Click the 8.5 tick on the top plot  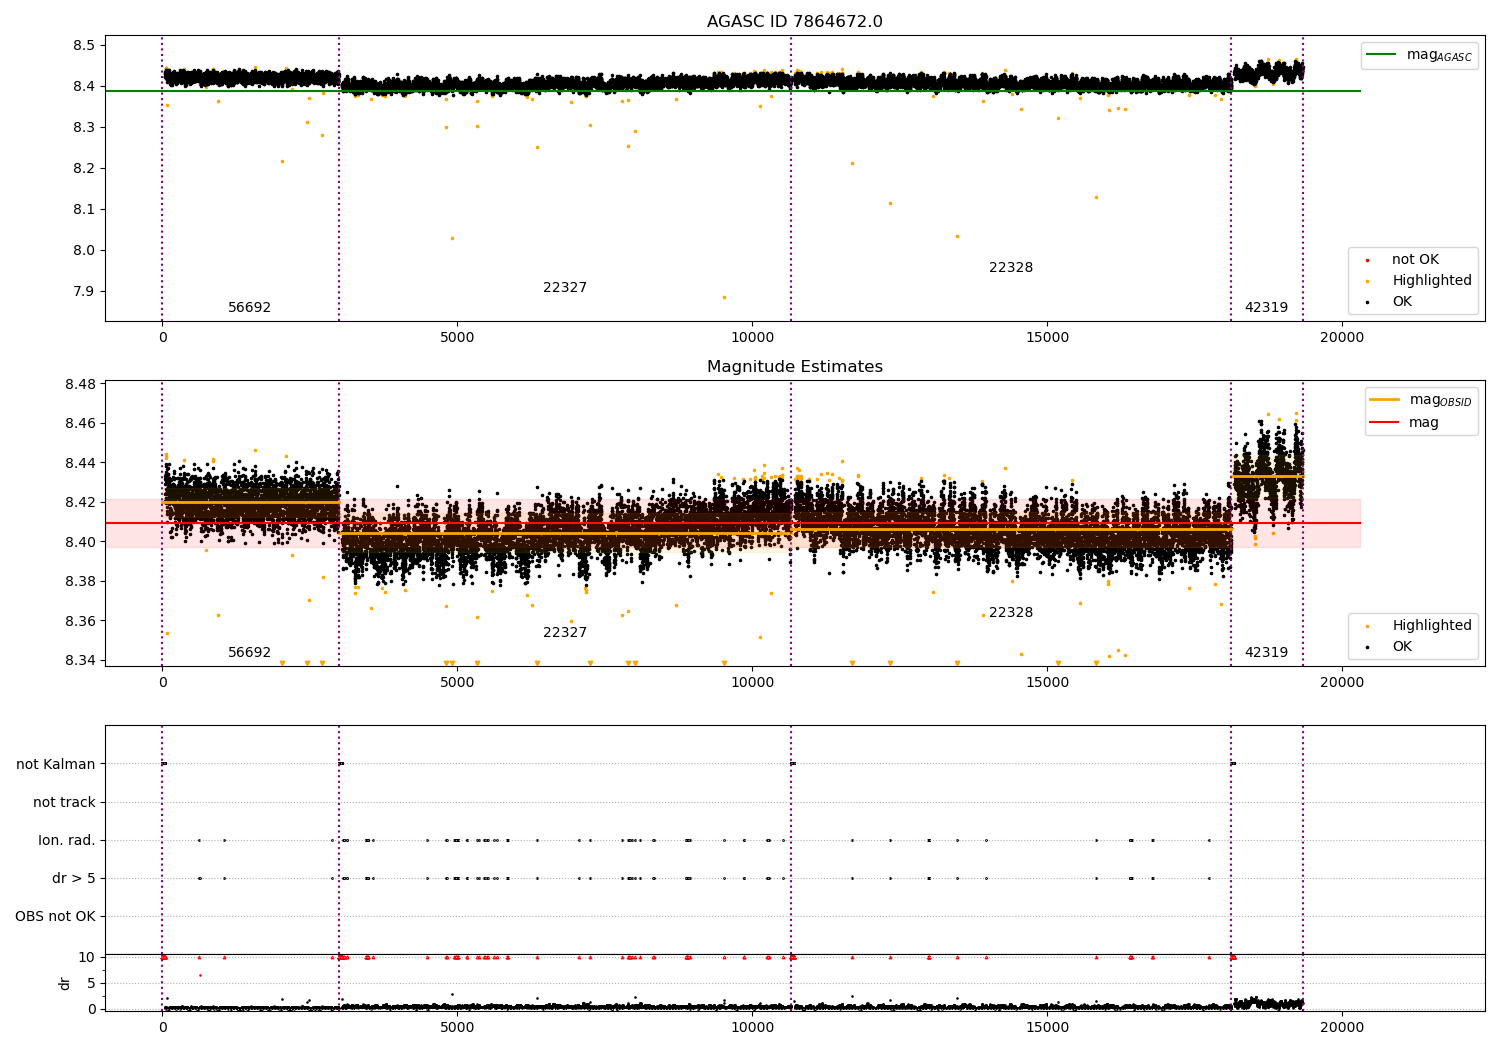pos(83,46)
